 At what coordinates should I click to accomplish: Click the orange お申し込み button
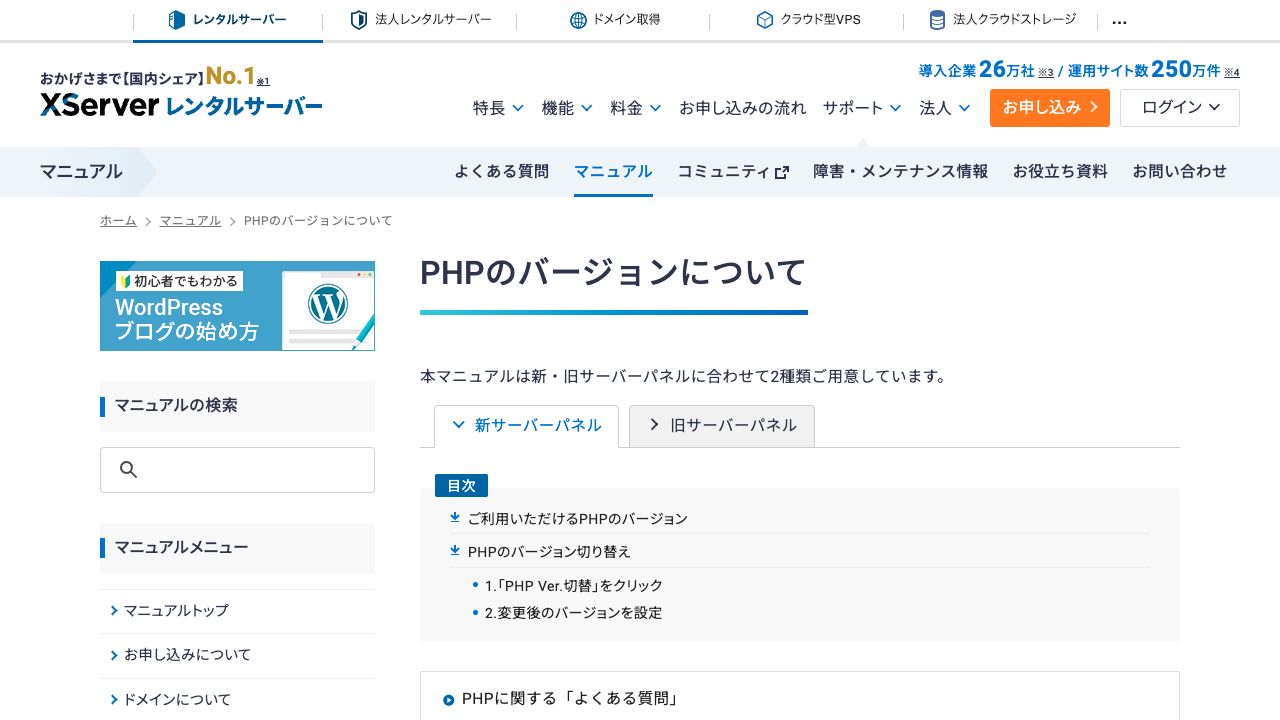pyautogui.click(x=1050, y=108)
